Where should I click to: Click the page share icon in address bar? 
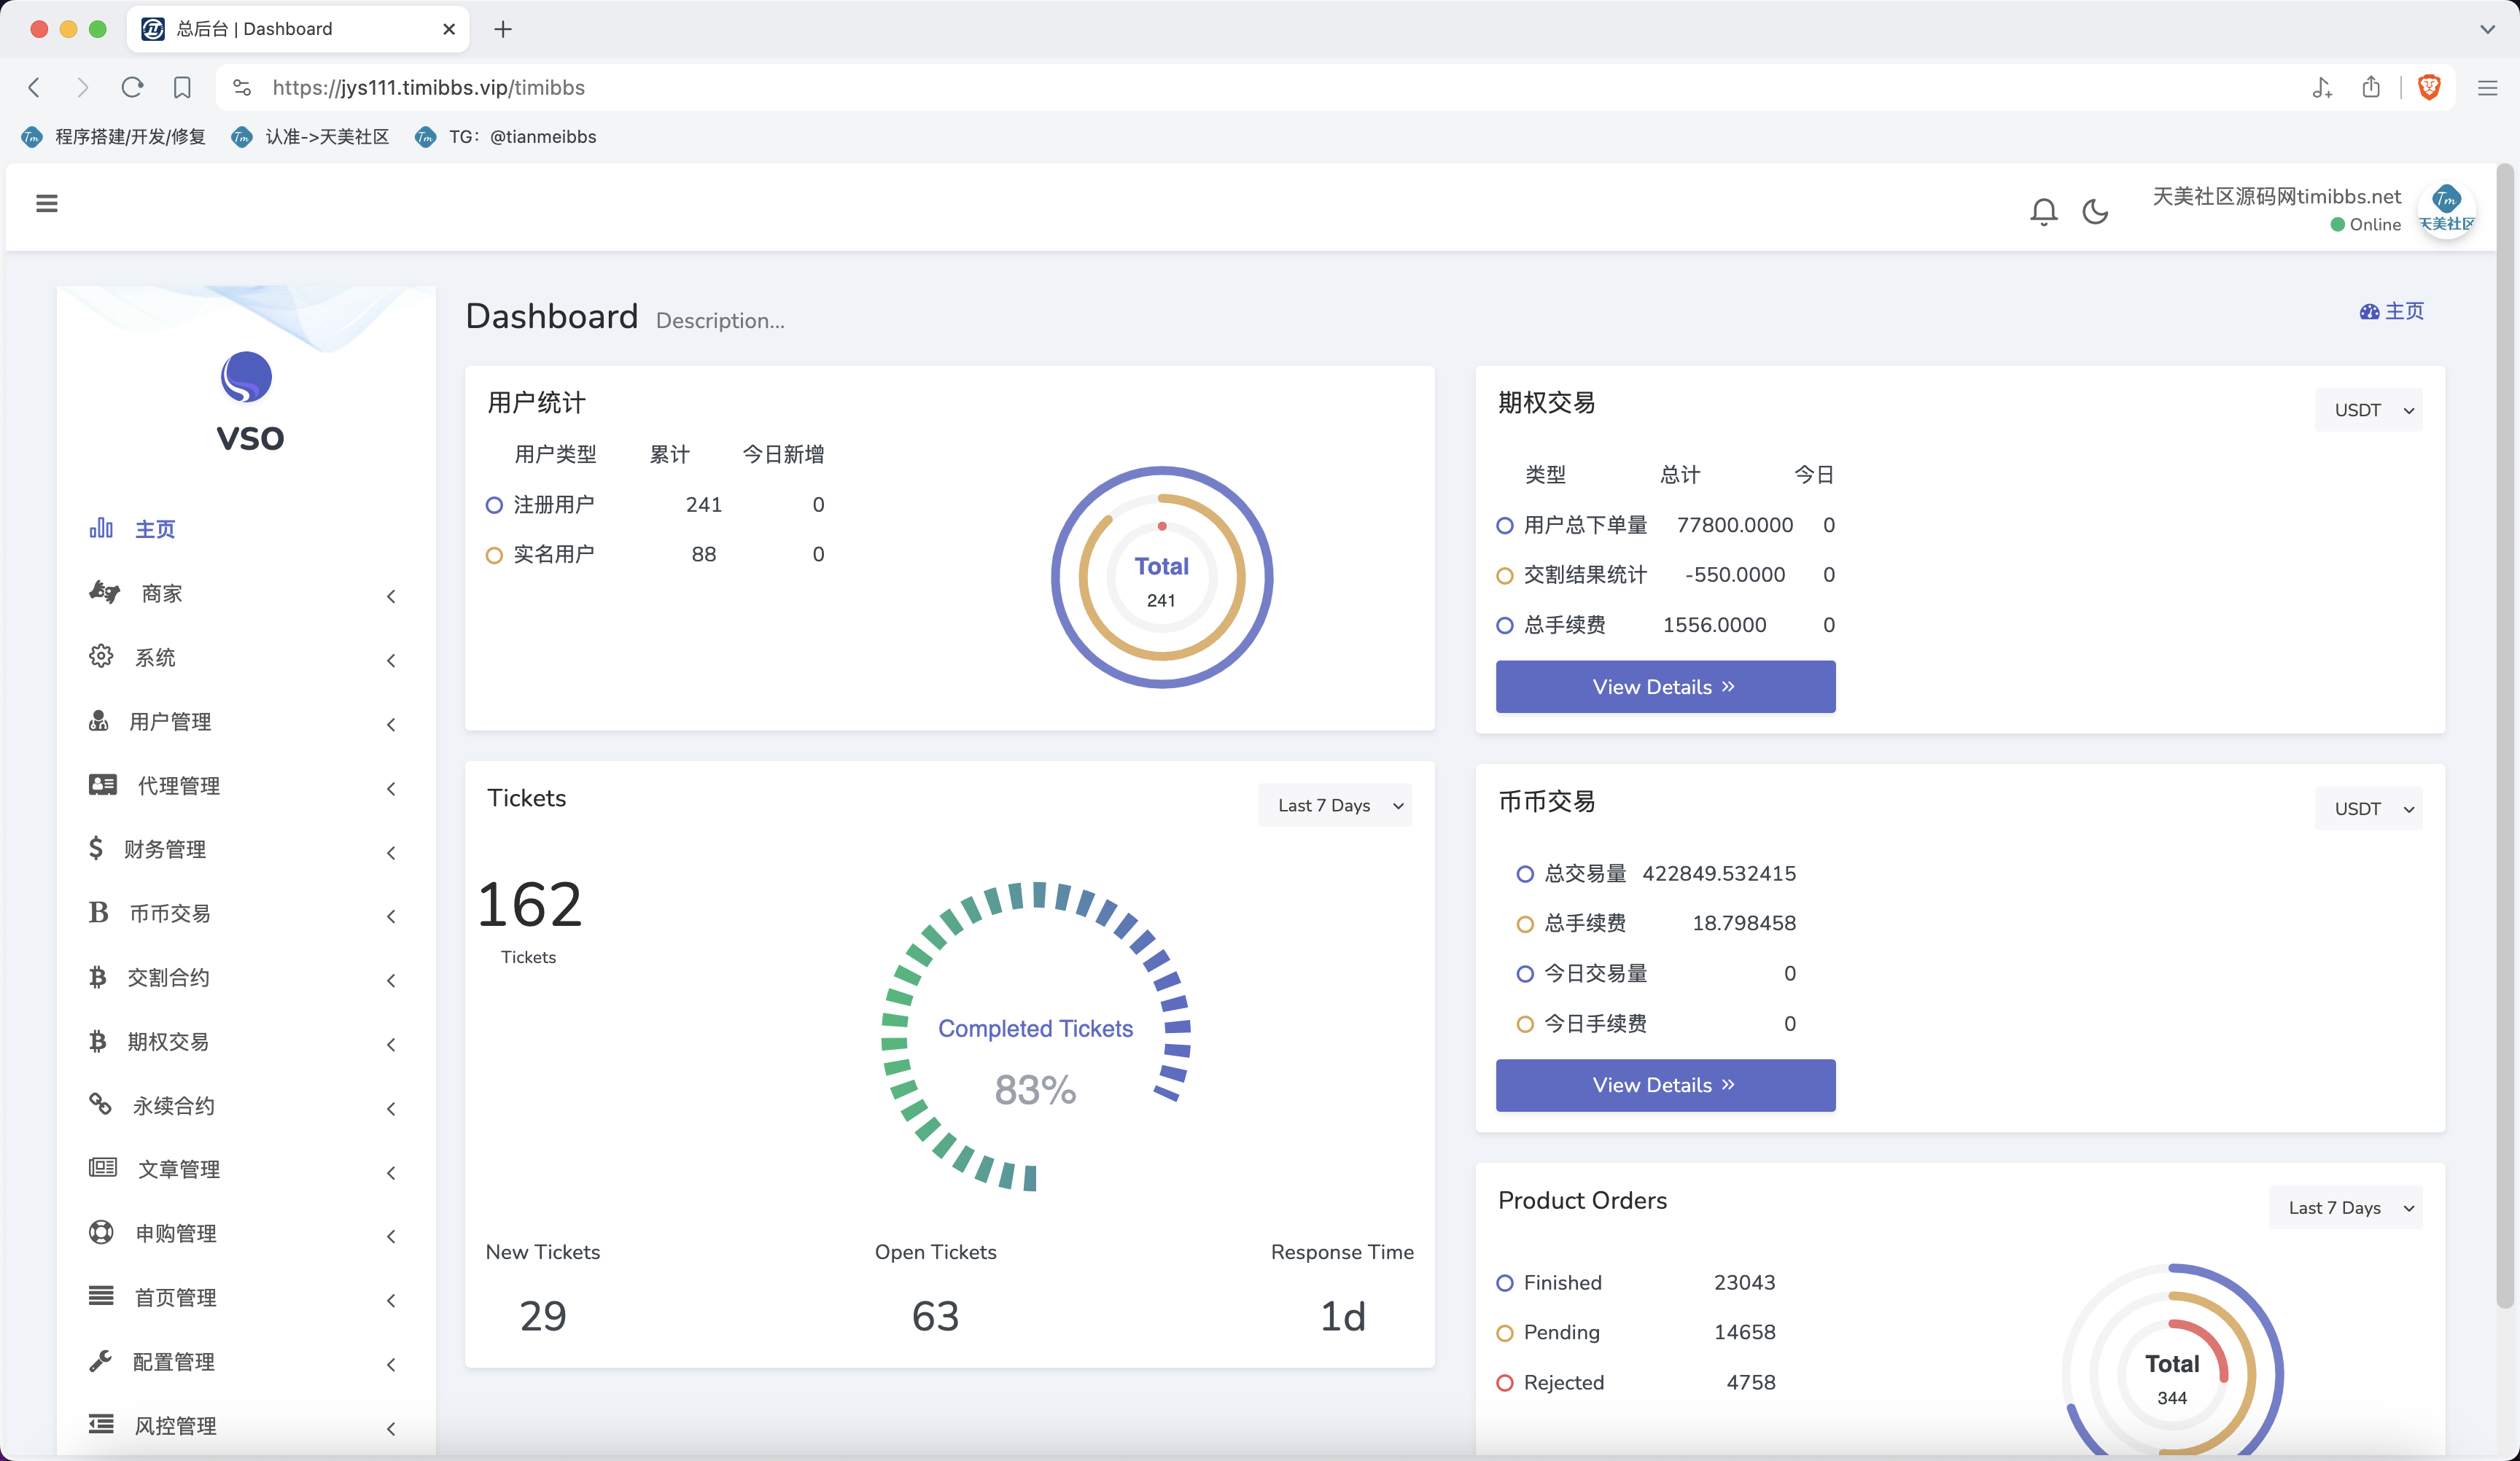(2370, 88)
